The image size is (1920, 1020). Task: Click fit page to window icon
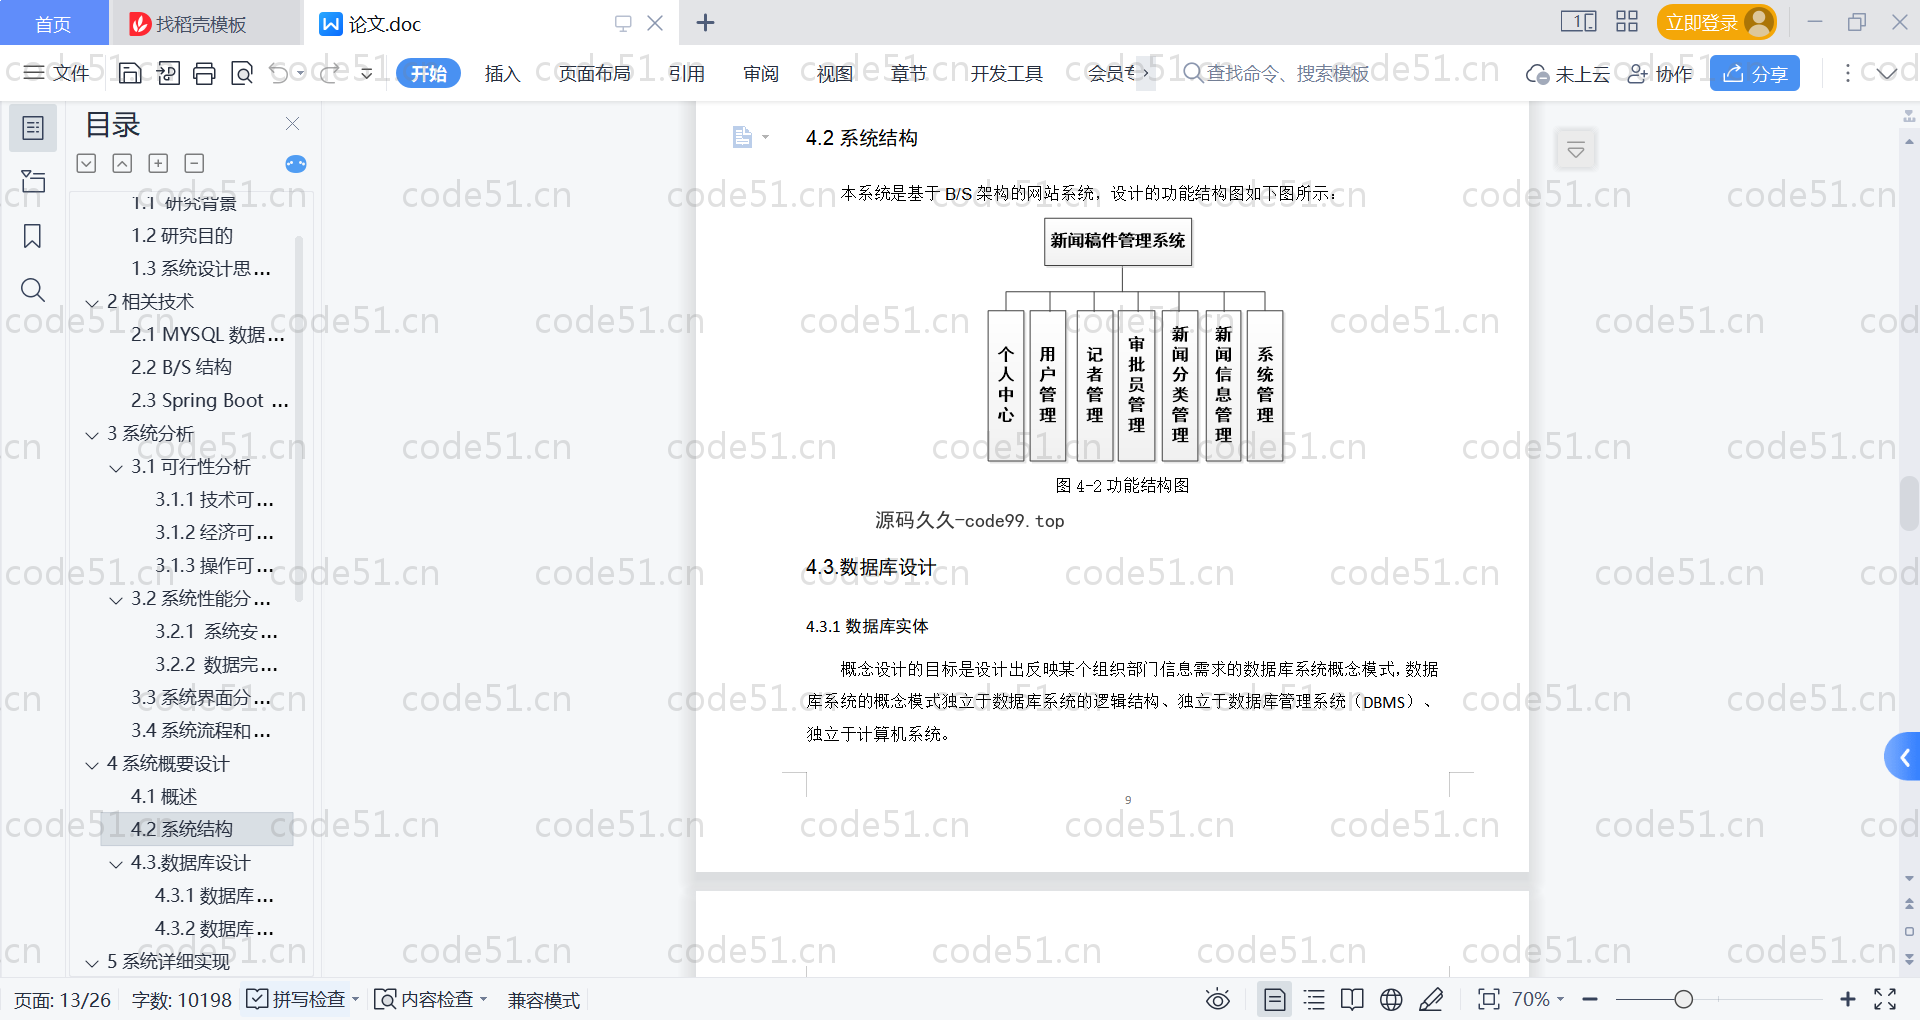click(1489, 999)
